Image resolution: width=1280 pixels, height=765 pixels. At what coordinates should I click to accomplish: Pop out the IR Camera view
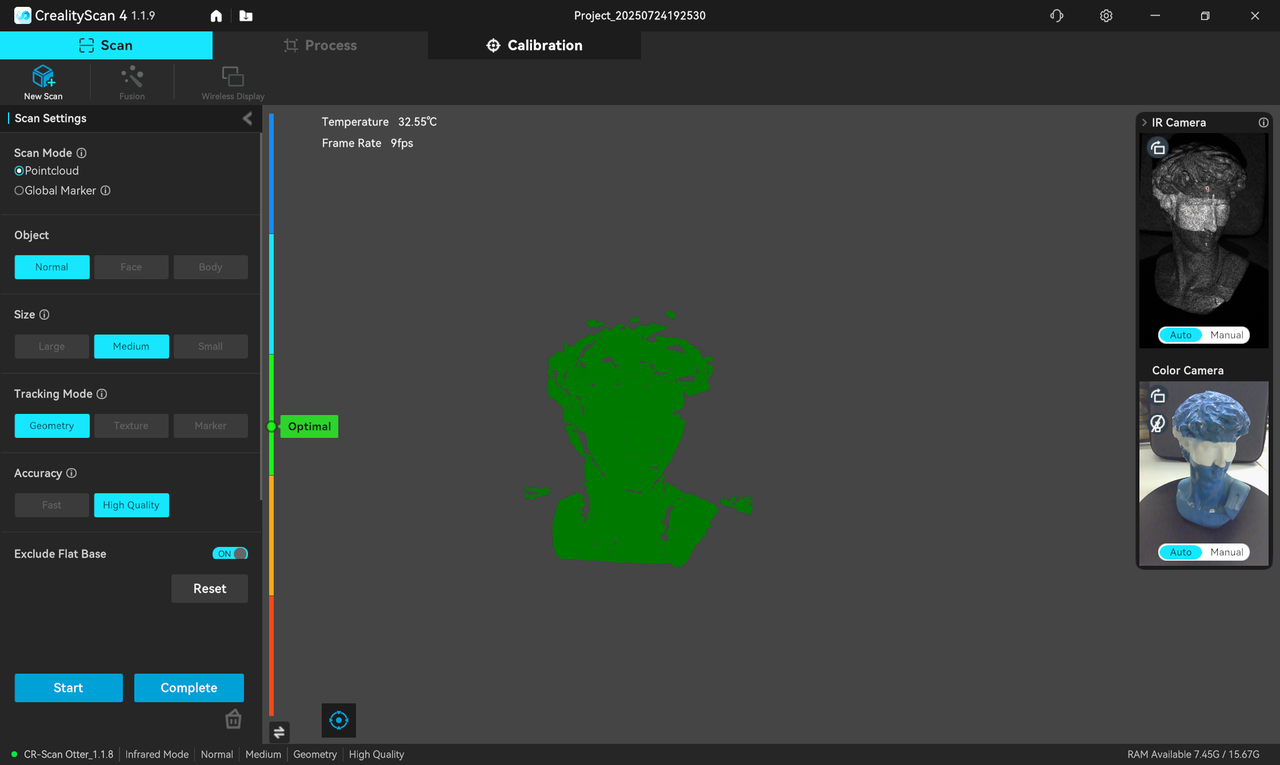(x=1158, y=148)
